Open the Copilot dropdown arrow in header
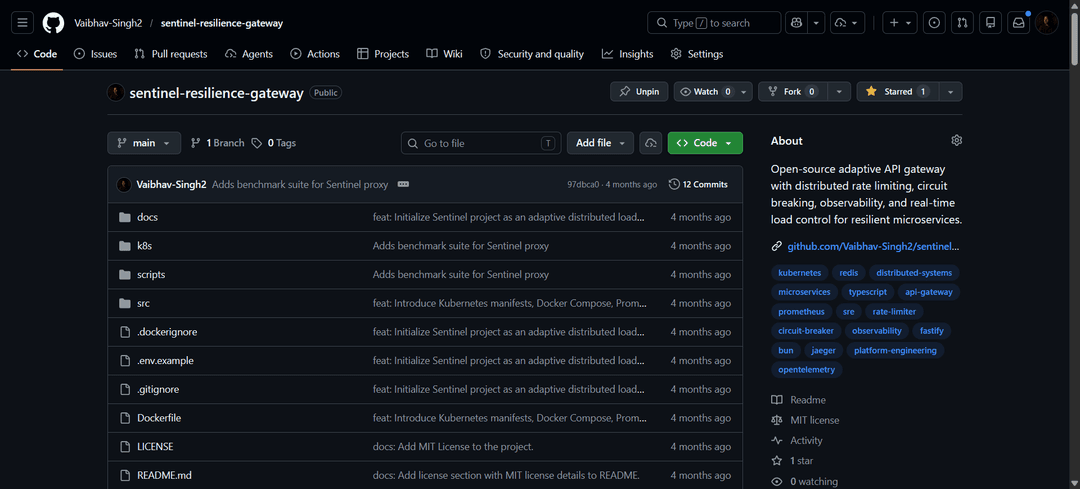Screen dimensions: 1080x489 tap(816, 23)
